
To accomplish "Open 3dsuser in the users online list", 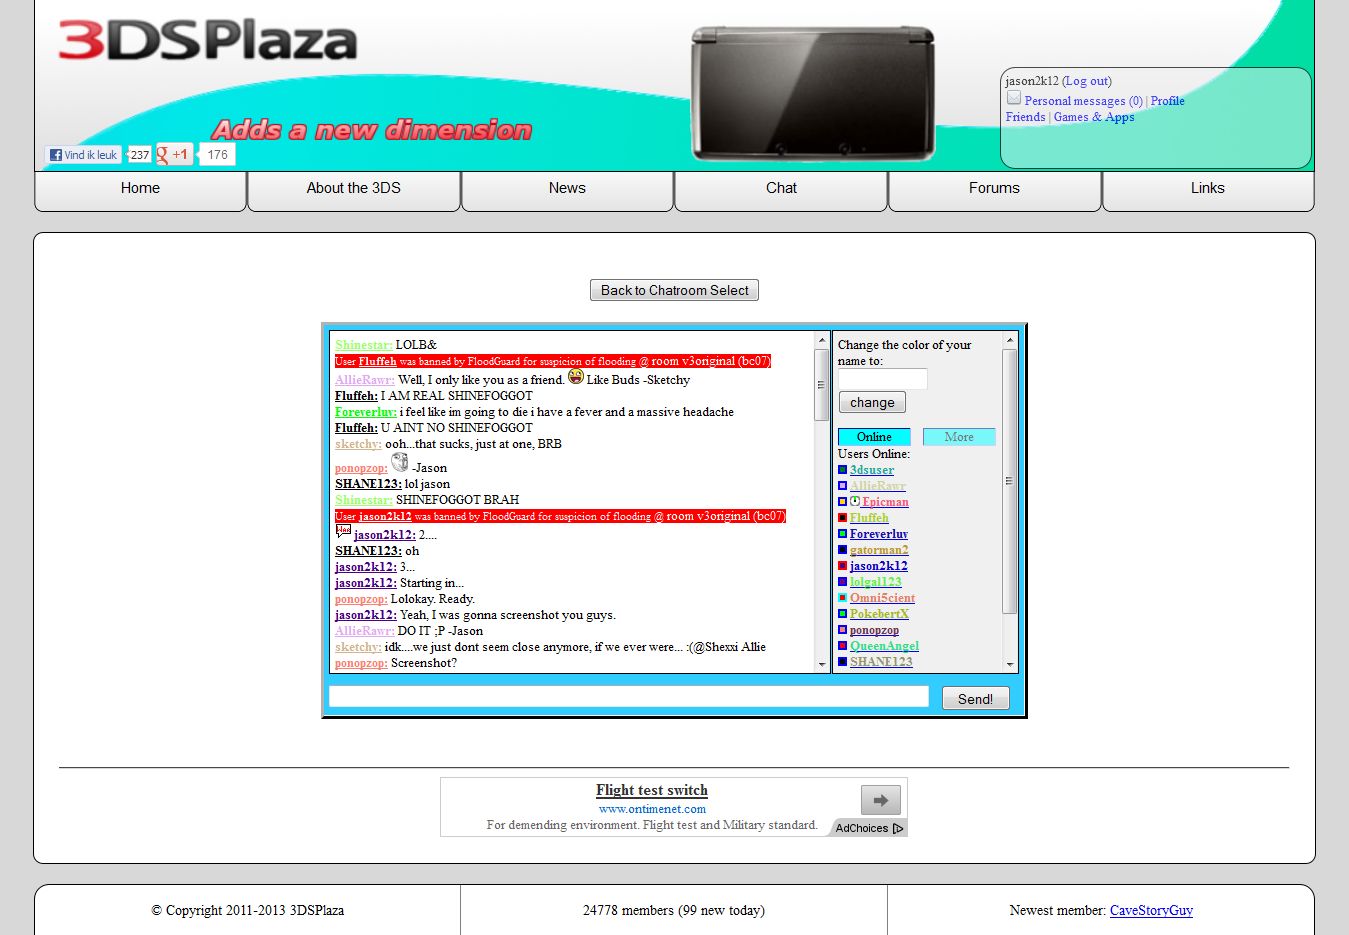I will click(x=872, y=470).
